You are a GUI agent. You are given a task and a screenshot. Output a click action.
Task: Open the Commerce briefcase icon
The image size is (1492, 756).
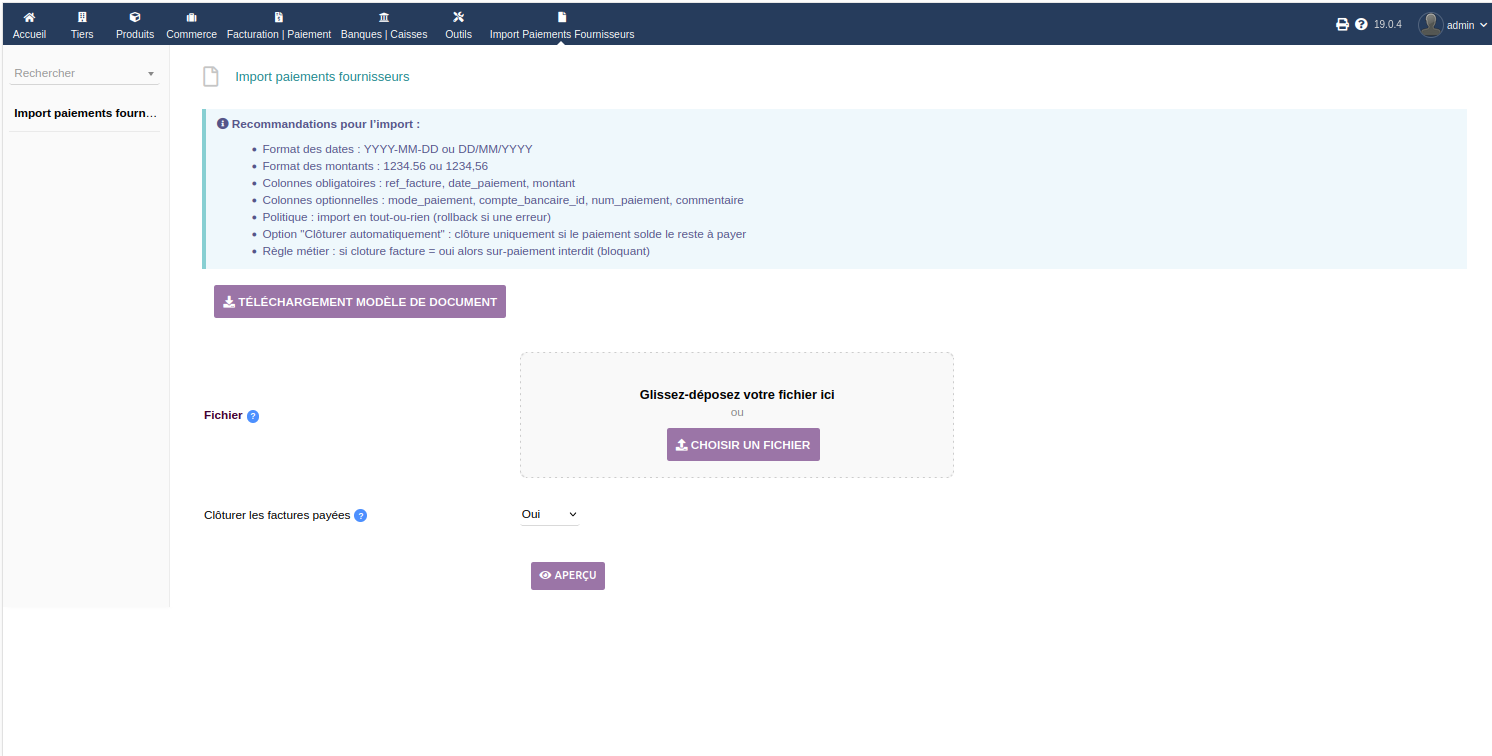pyautogui.click(x=191, y=17)
